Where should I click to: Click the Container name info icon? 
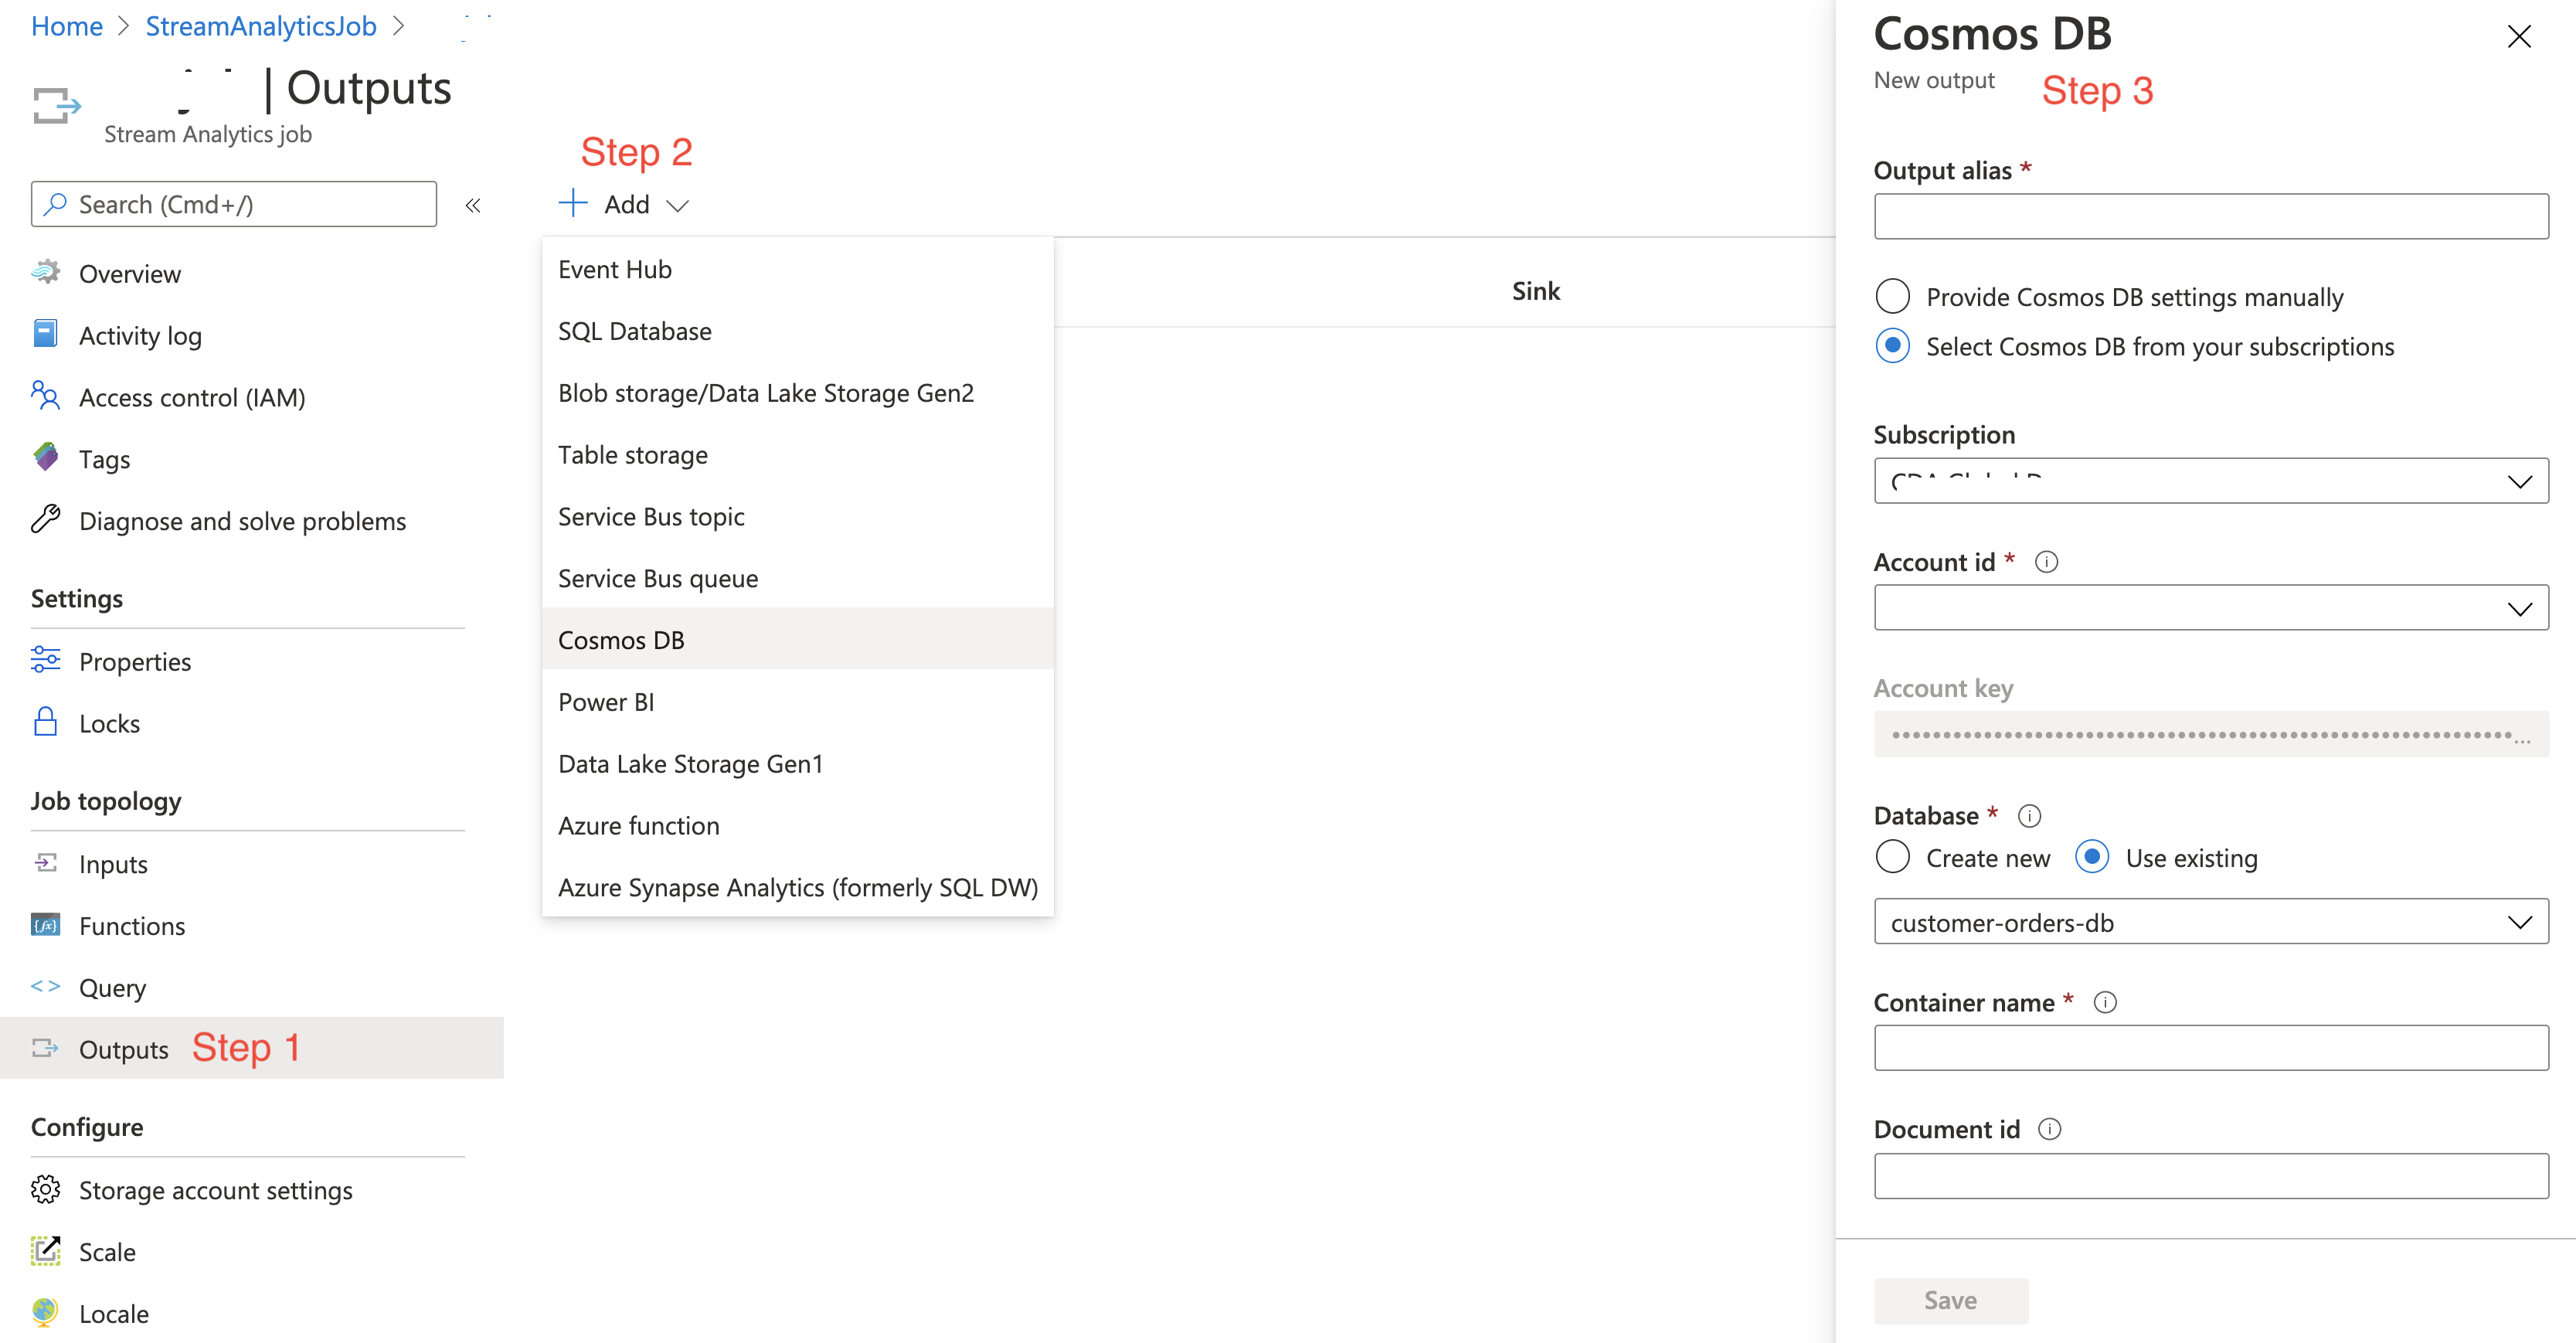[2105, 1002]
